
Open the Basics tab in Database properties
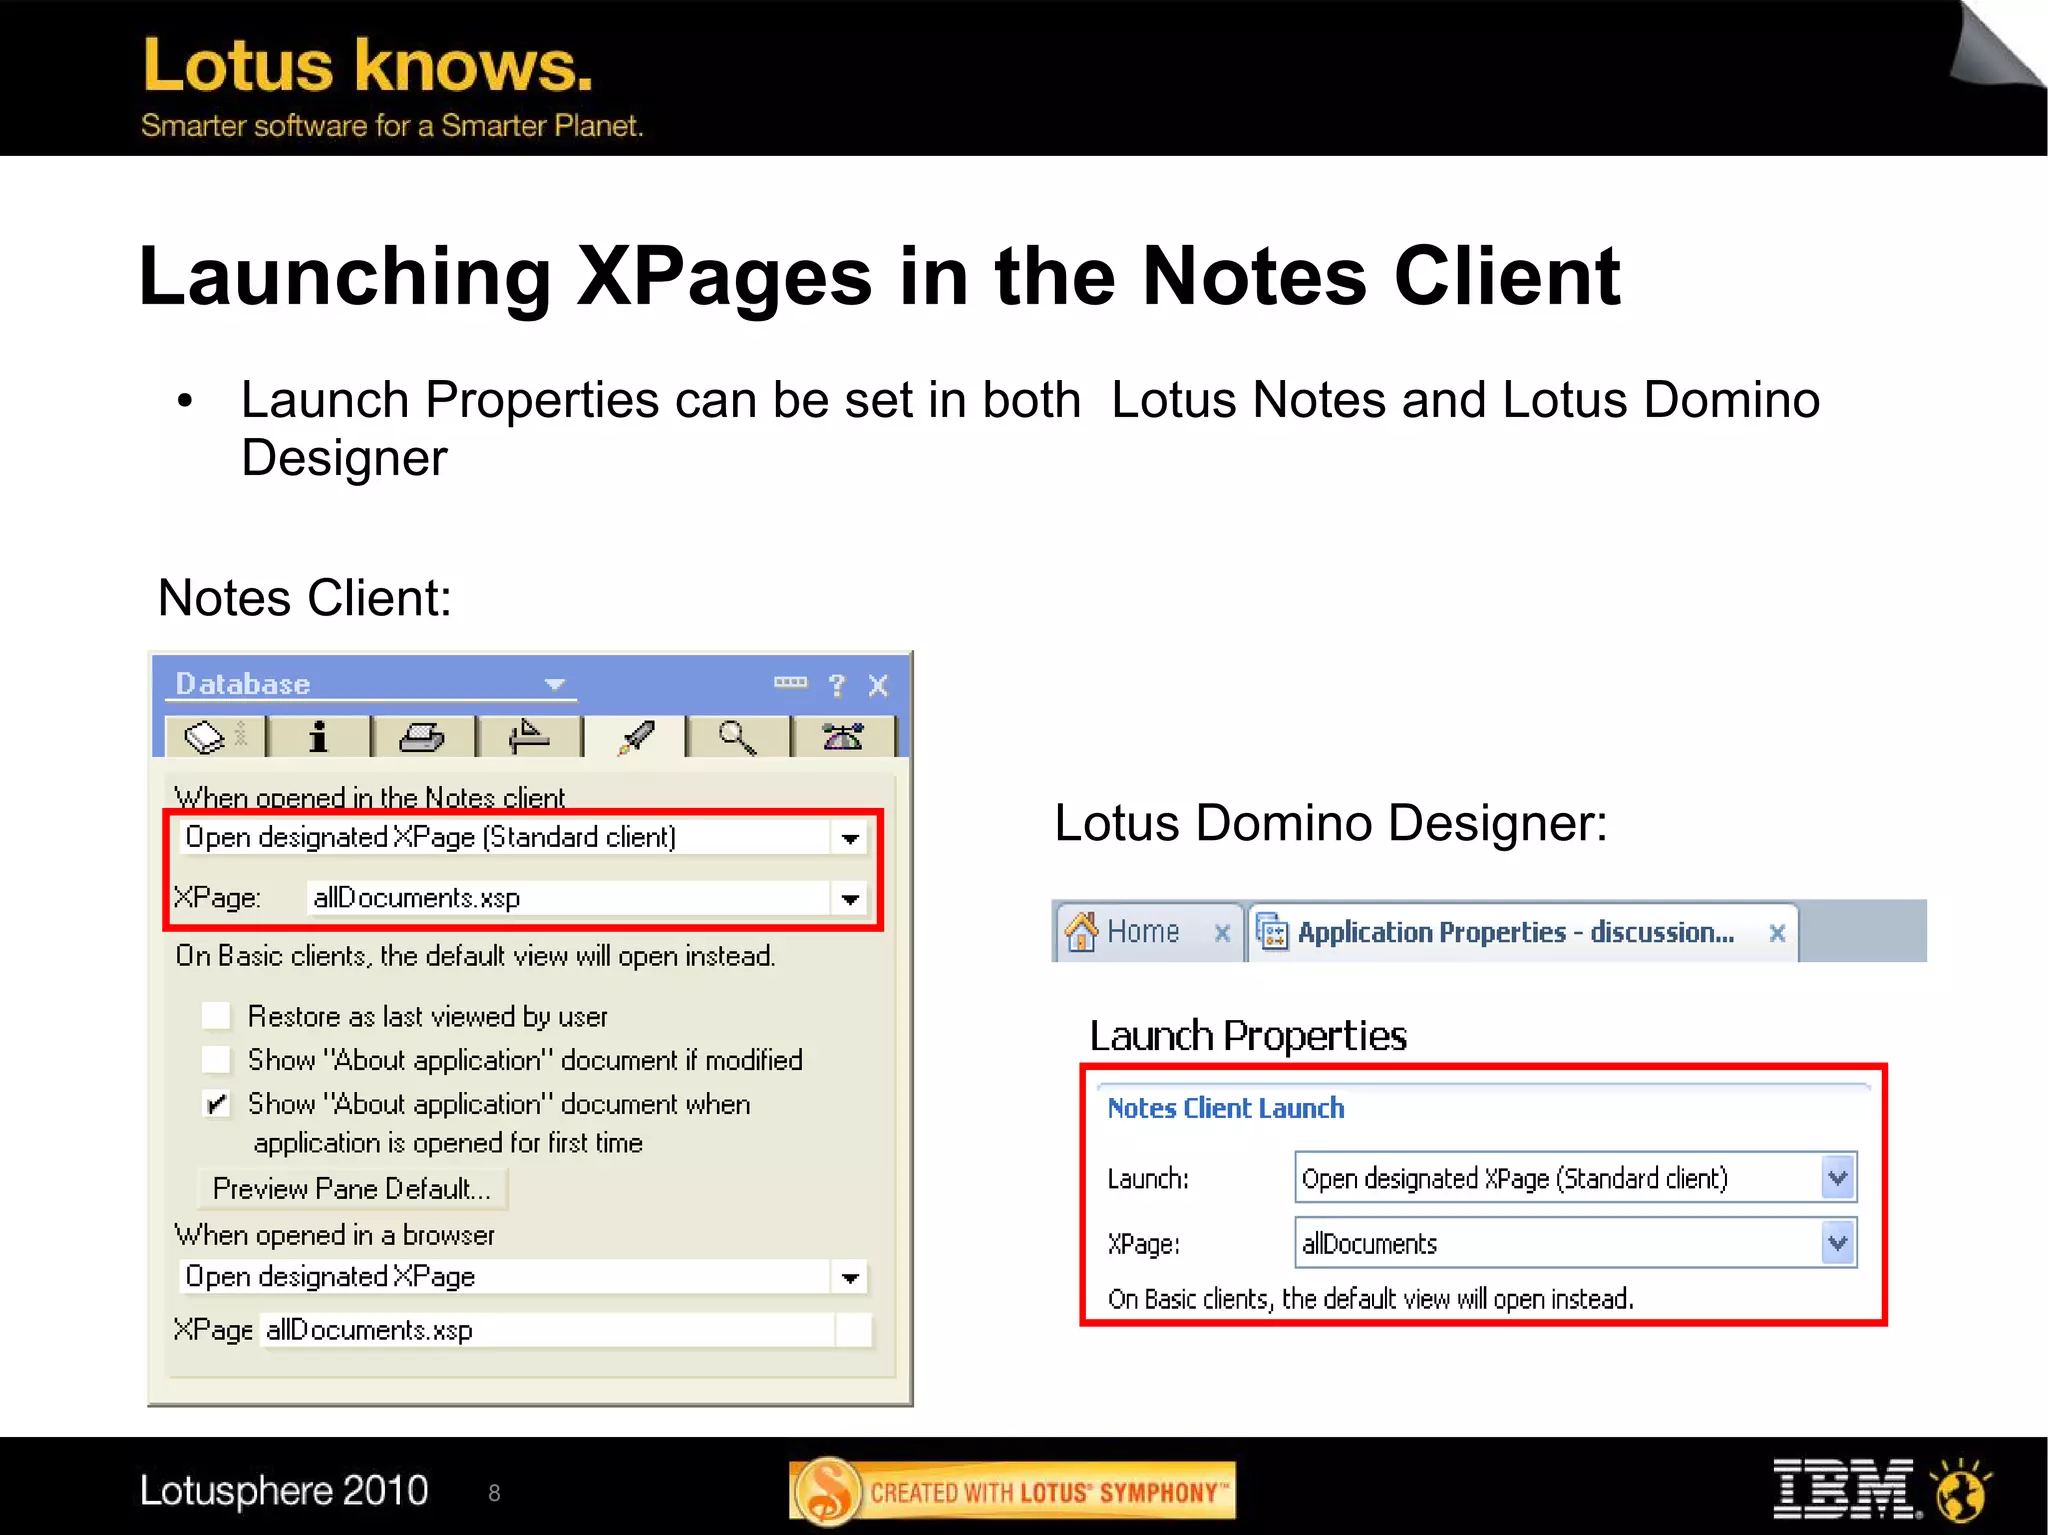pyautogui.click(x=215, y=737)
